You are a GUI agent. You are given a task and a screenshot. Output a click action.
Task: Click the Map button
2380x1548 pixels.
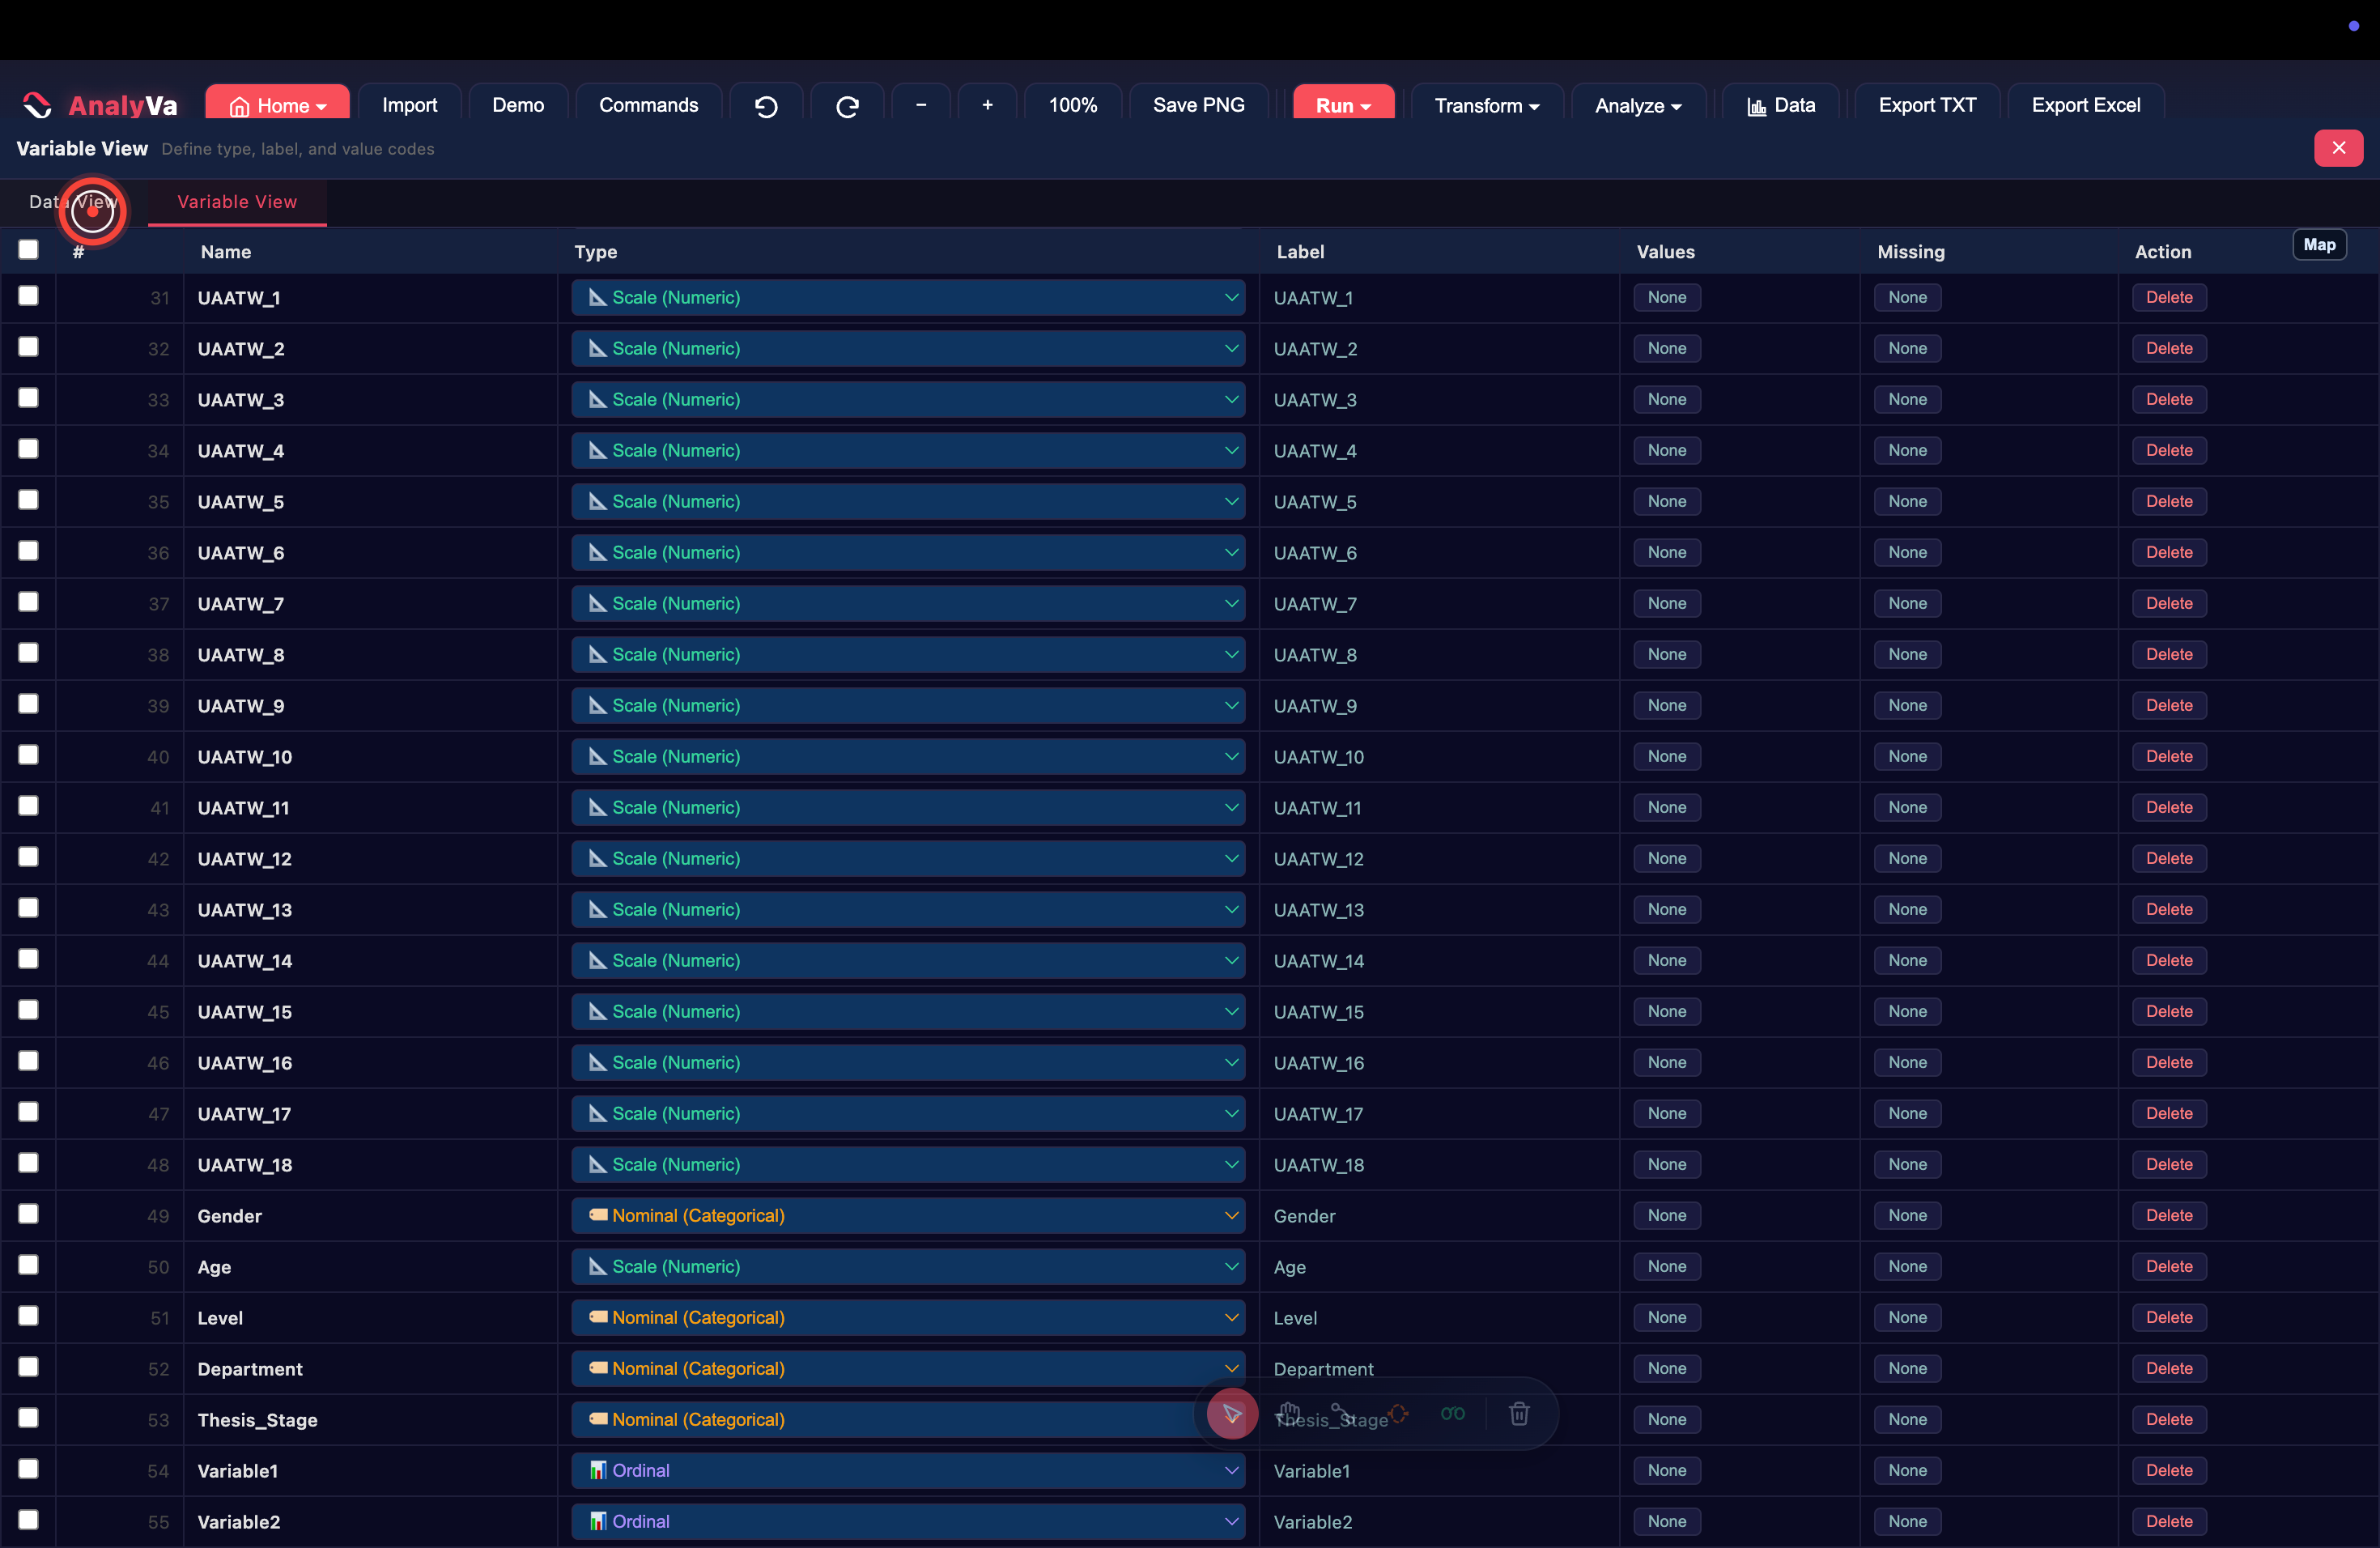pos(2319,245)
